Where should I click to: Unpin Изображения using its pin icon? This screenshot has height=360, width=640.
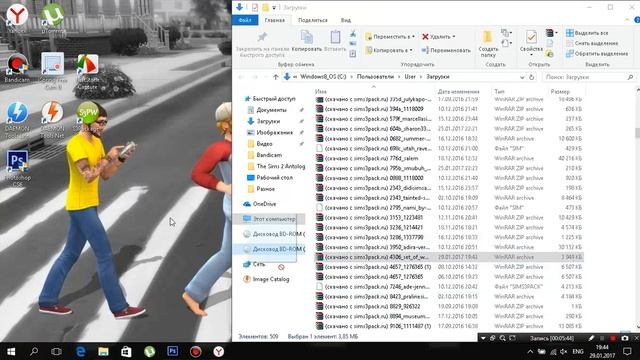tap(302, 132)
